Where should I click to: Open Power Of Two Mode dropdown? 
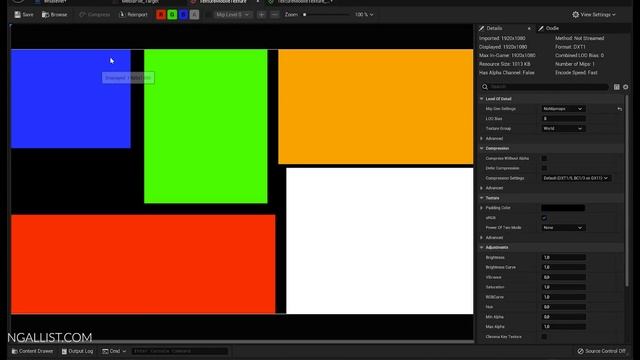tap(563, 227)
